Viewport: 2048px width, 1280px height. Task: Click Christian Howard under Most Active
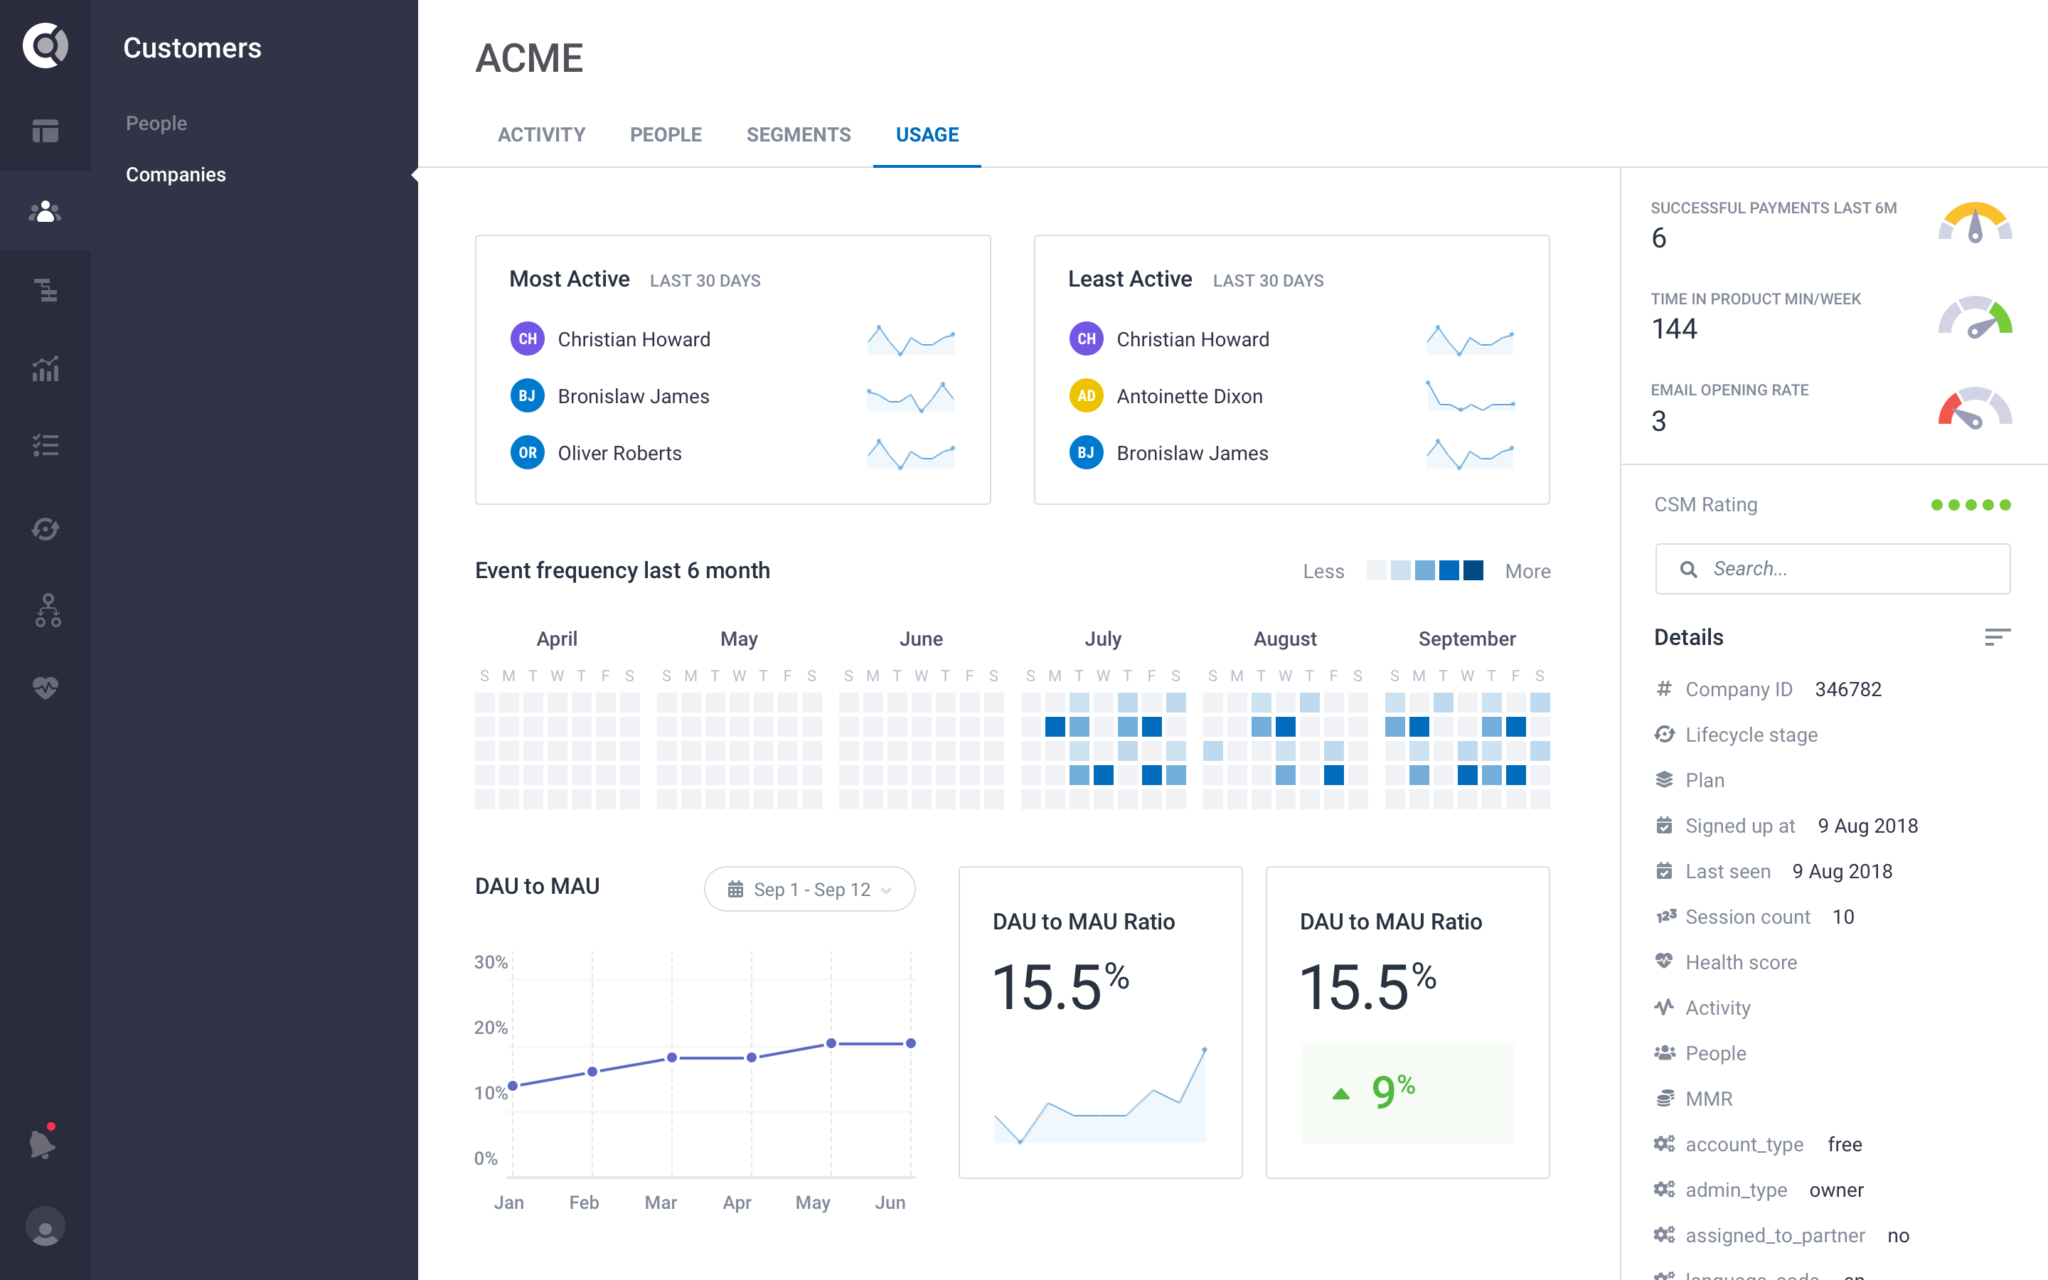634,339
